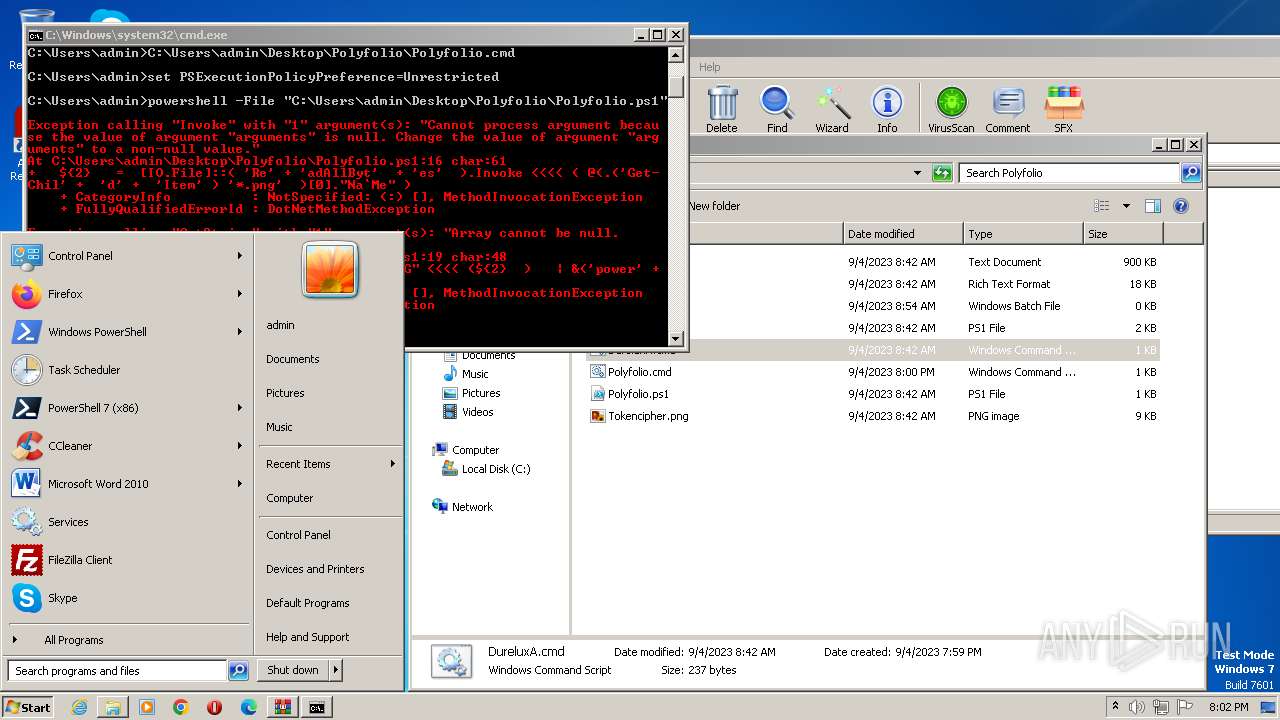Open WinRAR archive Info

click(887, 108)
